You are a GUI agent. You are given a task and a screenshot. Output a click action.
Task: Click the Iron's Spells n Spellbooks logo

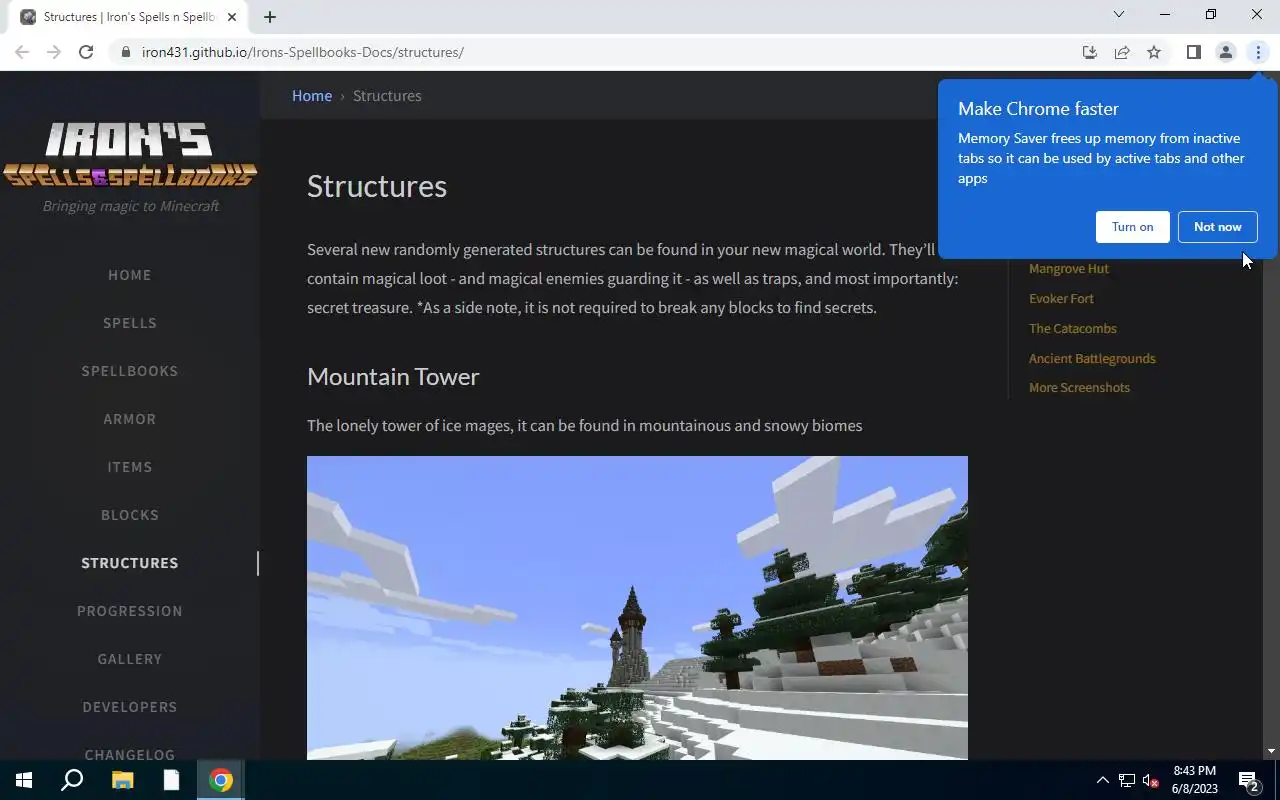(130, 155)
